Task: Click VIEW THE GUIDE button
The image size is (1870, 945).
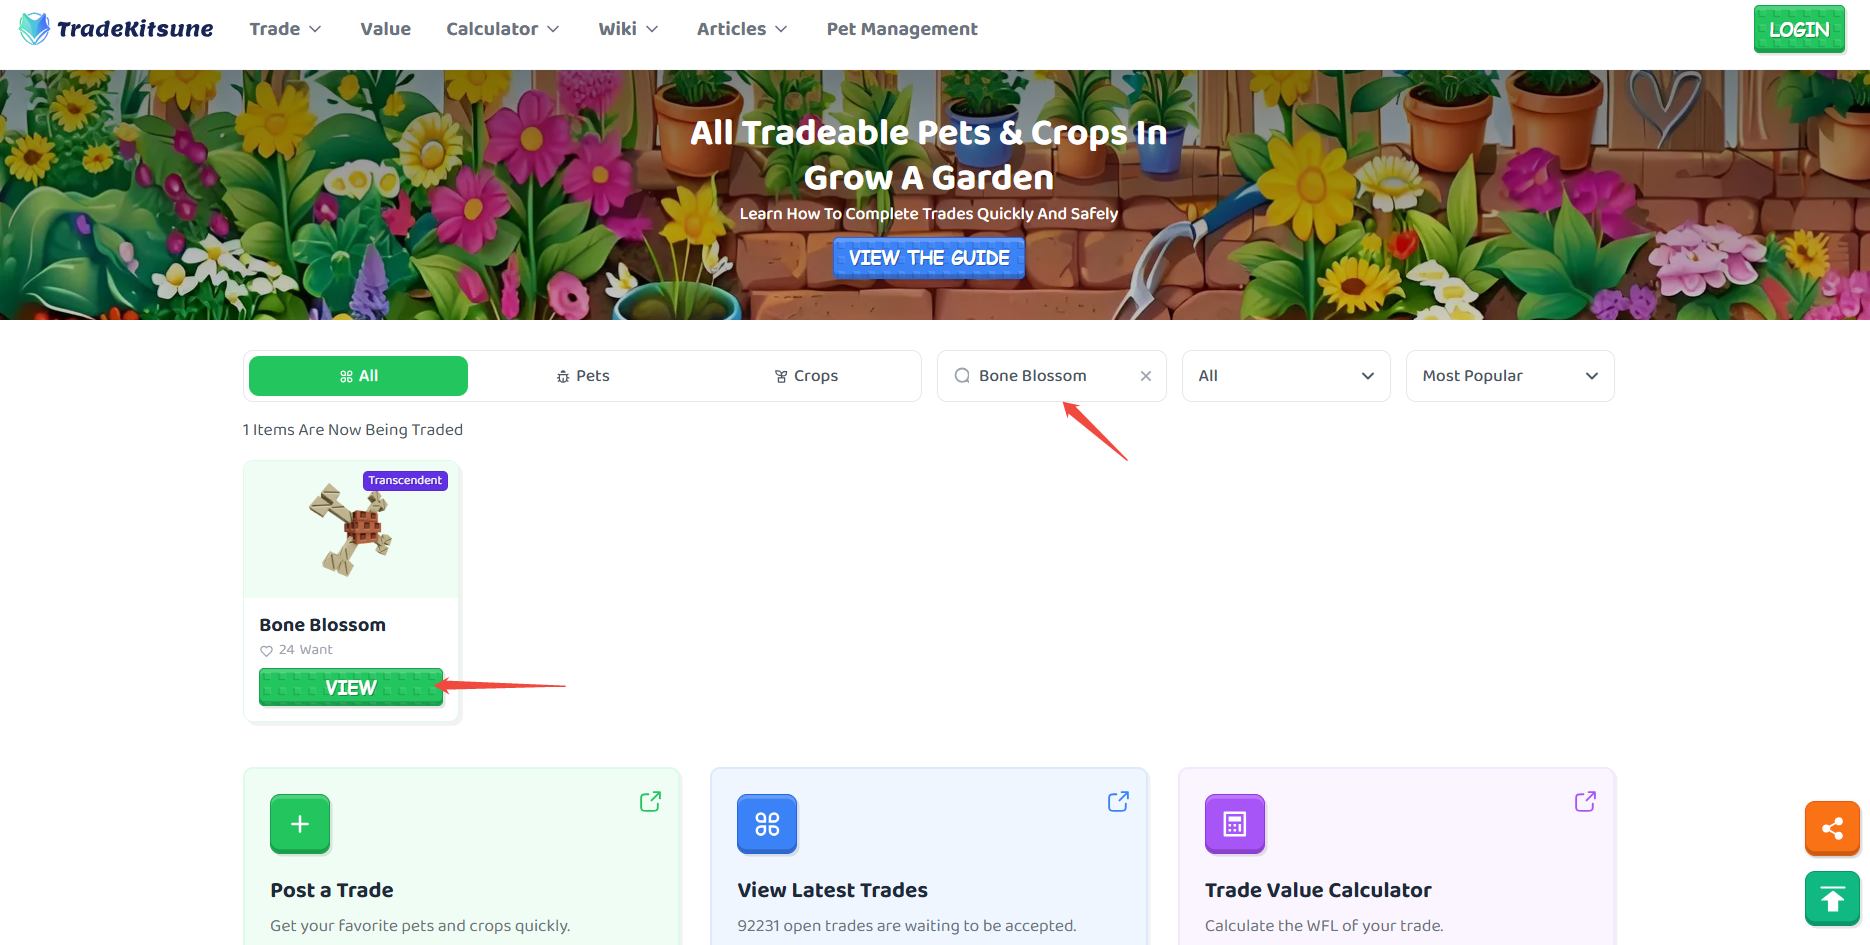Action: click(929, 258)
